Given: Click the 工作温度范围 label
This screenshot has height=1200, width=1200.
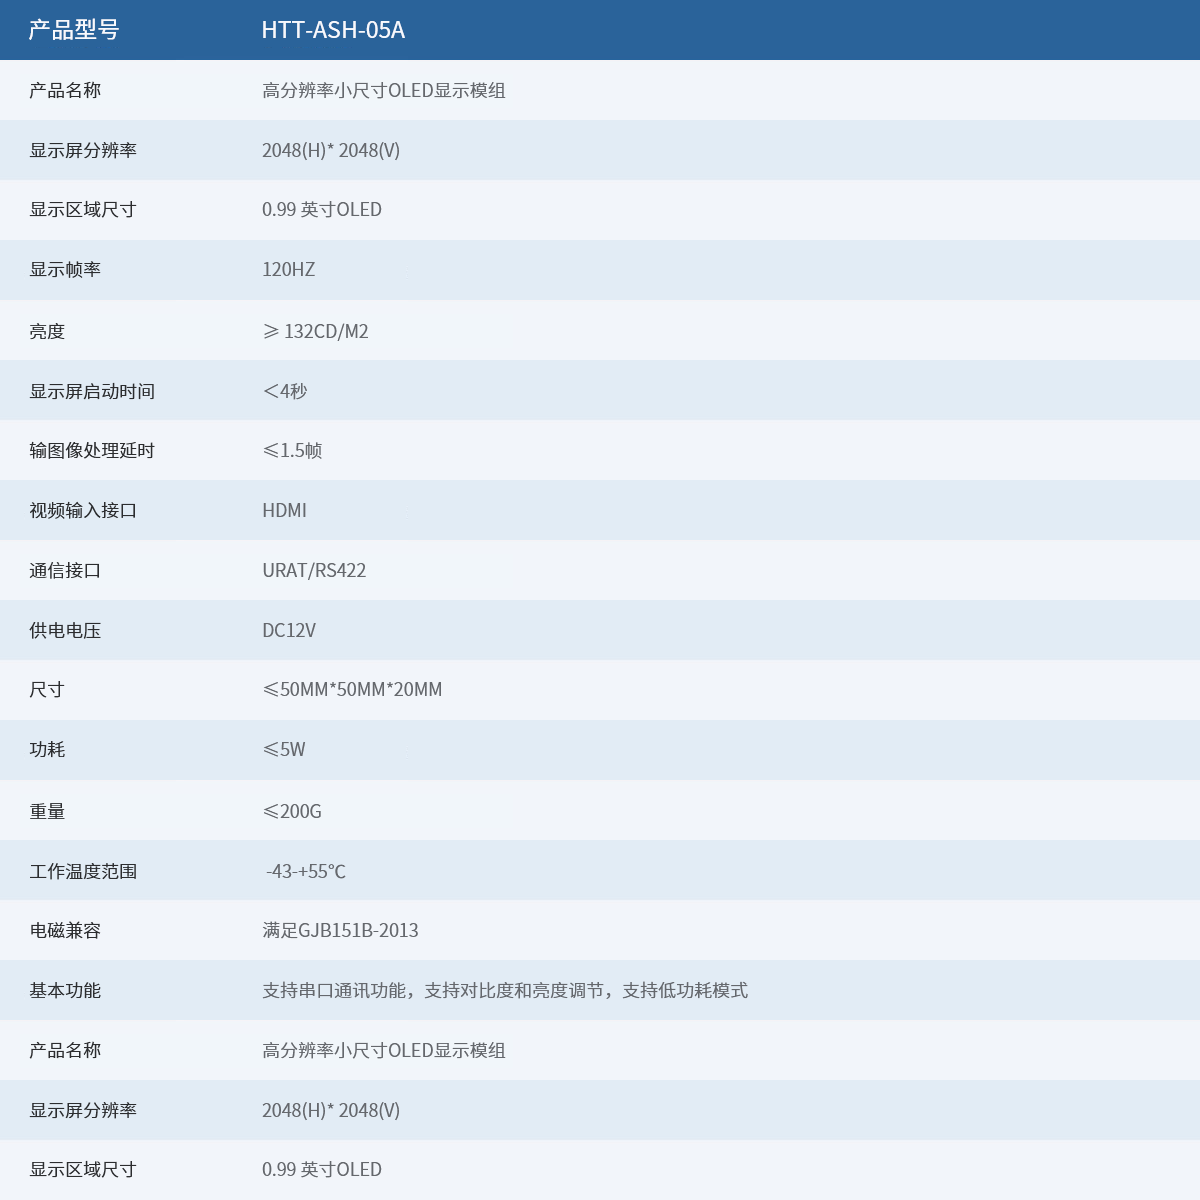Looking at the screenshot, I should [83, 872].
